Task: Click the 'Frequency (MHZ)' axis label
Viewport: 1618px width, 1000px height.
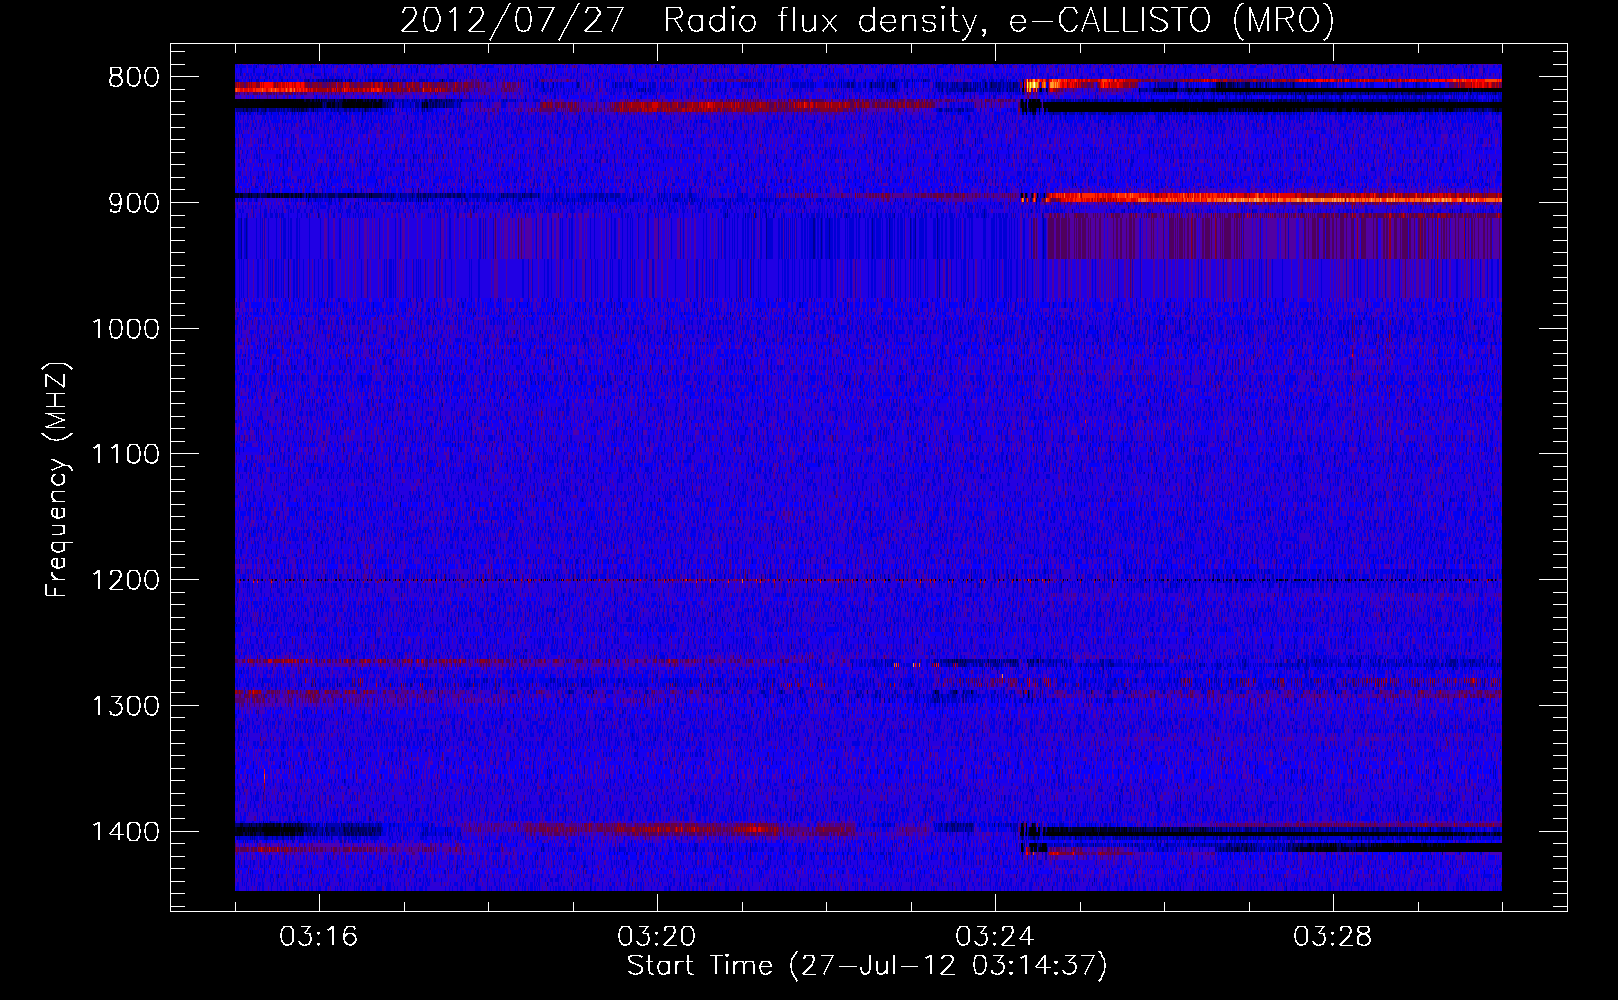Action: (x=57, y=480)
